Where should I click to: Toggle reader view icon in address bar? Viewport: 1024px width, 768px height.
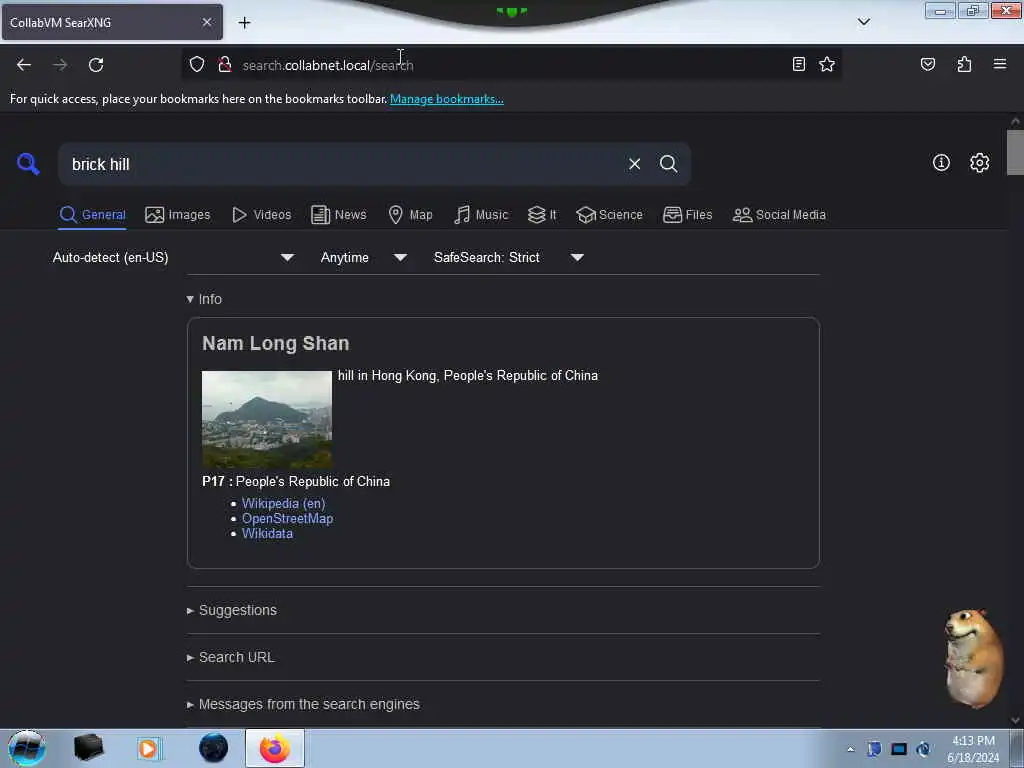tap(798, 64)
